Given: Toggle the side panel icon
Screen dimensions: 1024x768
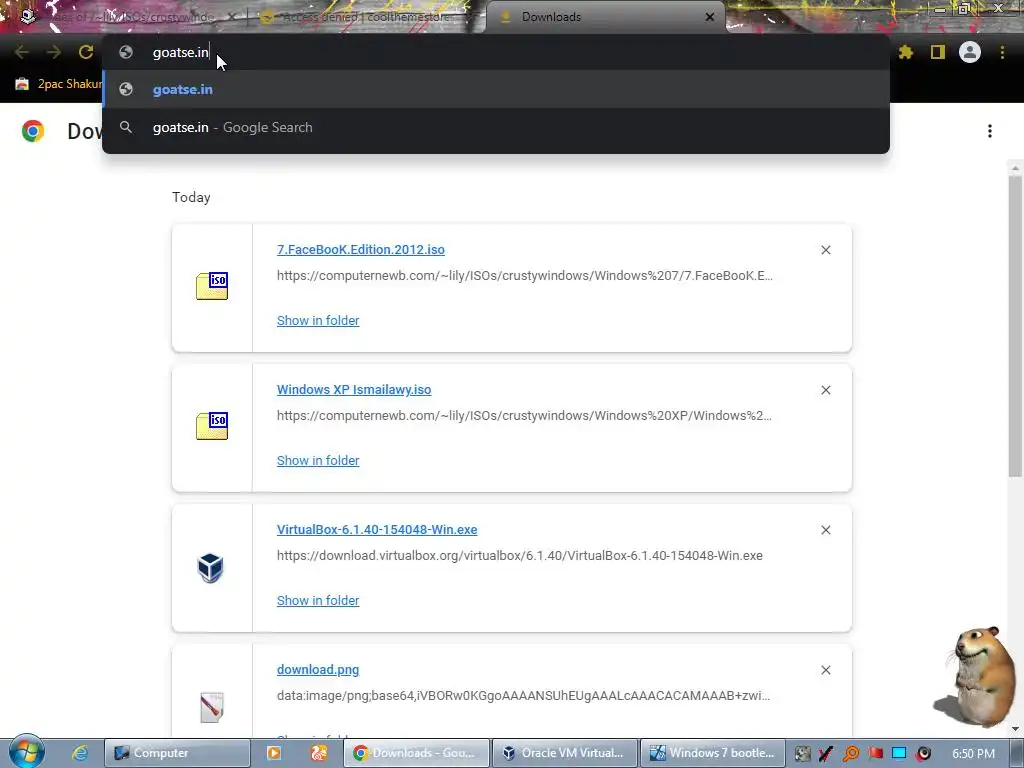Looking at the screenshot, I should point(937,52).
